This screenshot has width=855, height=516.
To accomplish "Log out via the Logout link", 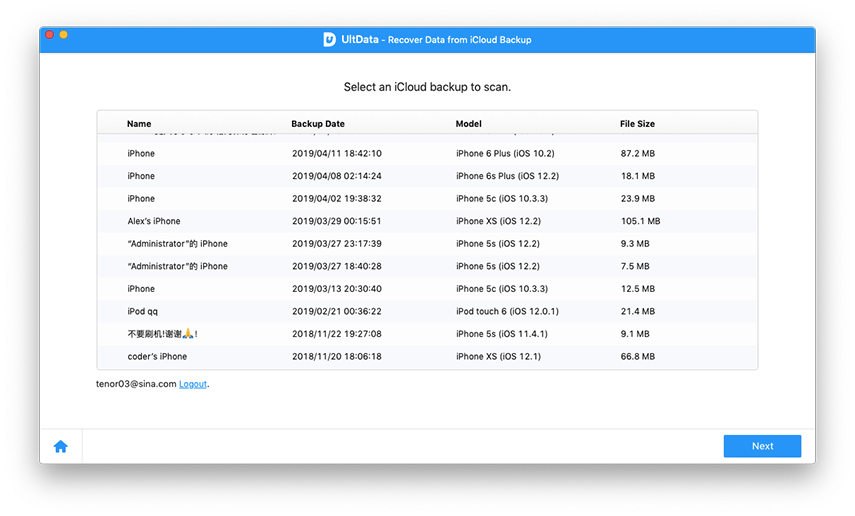I will tap(193, 384).
